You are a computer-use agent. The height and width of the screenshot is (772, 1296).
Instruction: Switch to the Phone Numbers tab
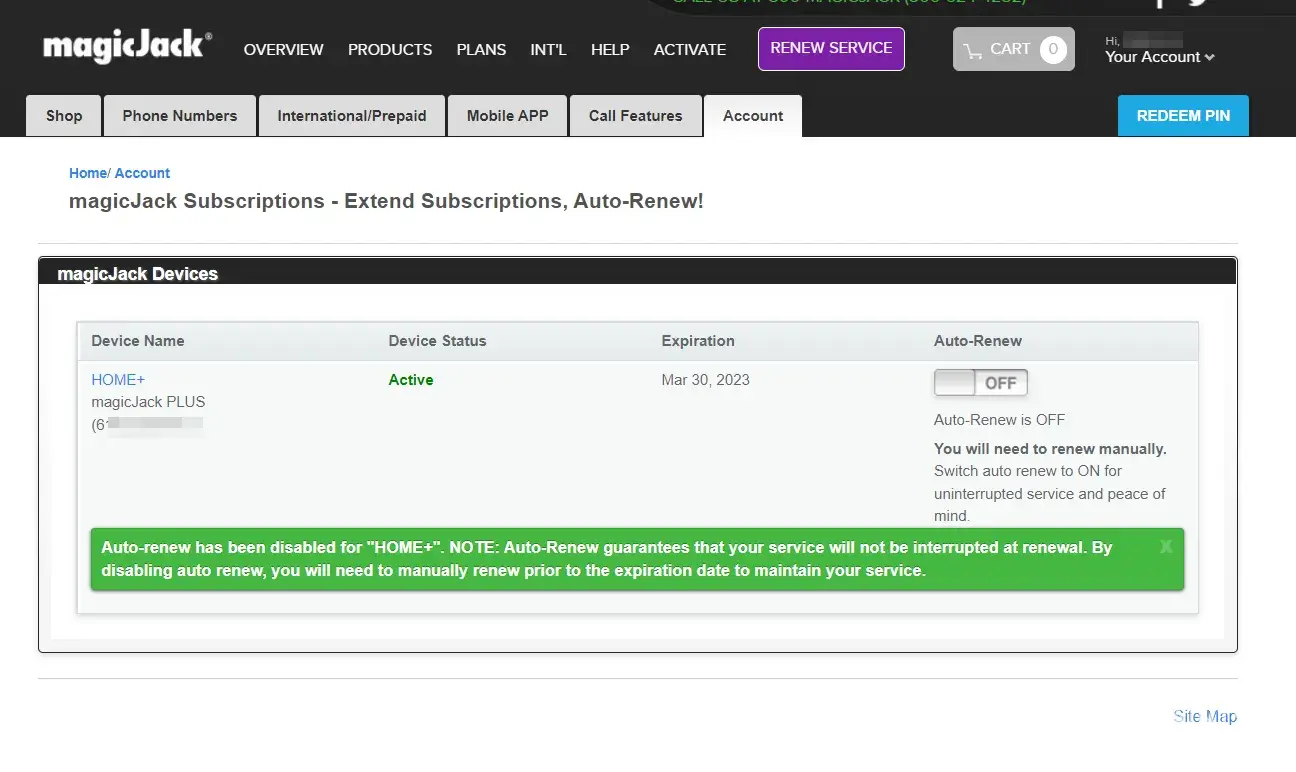tap(180, 116)
